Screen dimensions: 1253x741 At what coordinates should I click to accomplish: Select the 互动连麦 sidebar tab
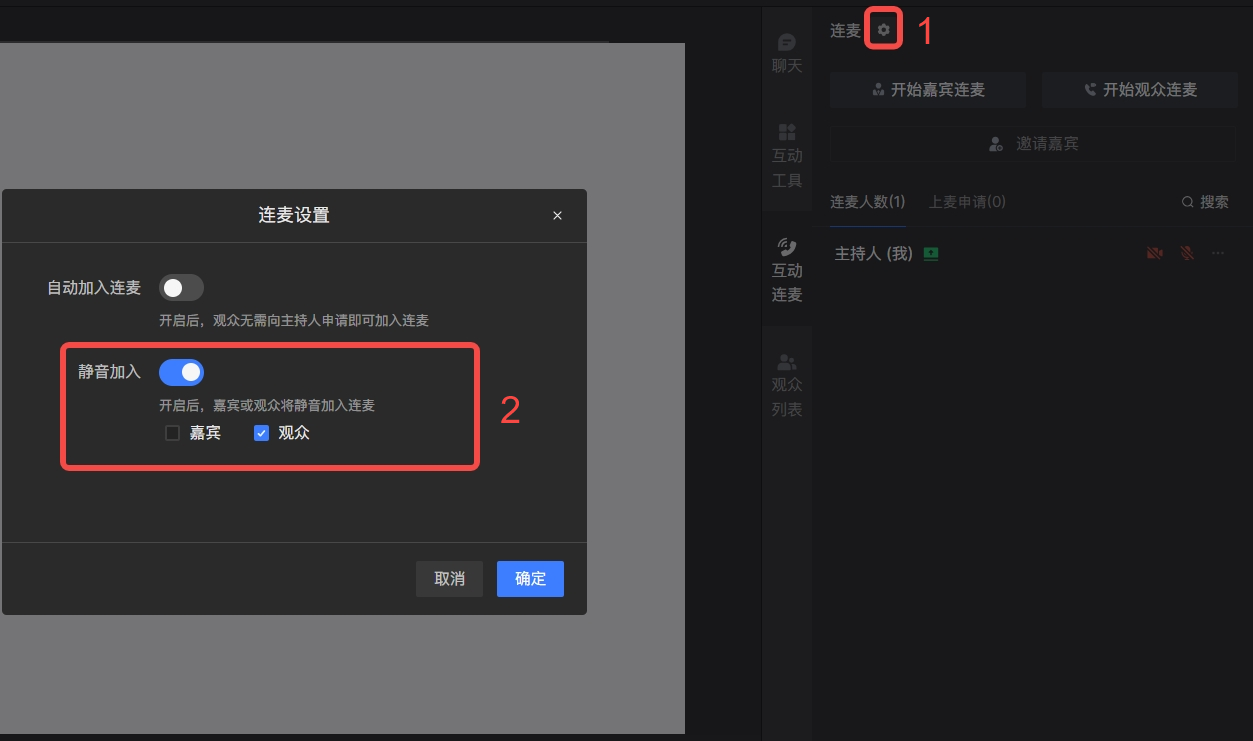(787, 270)
